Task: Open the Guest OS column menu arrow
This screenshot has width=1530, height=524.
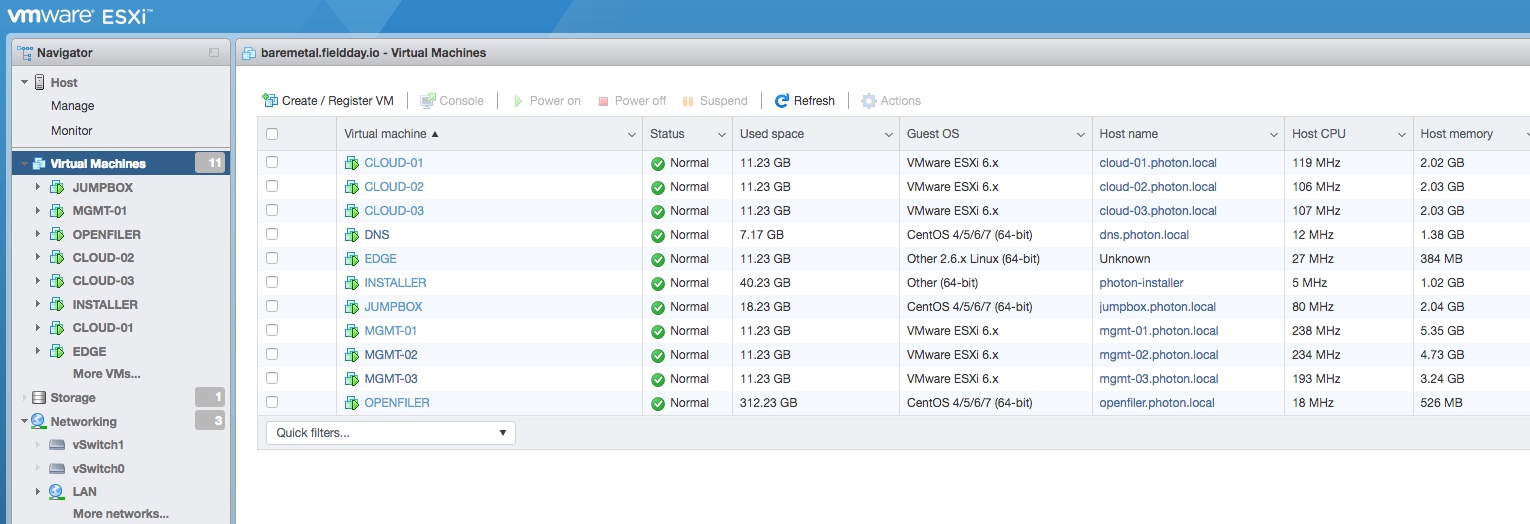Action: coord(1080,135)
